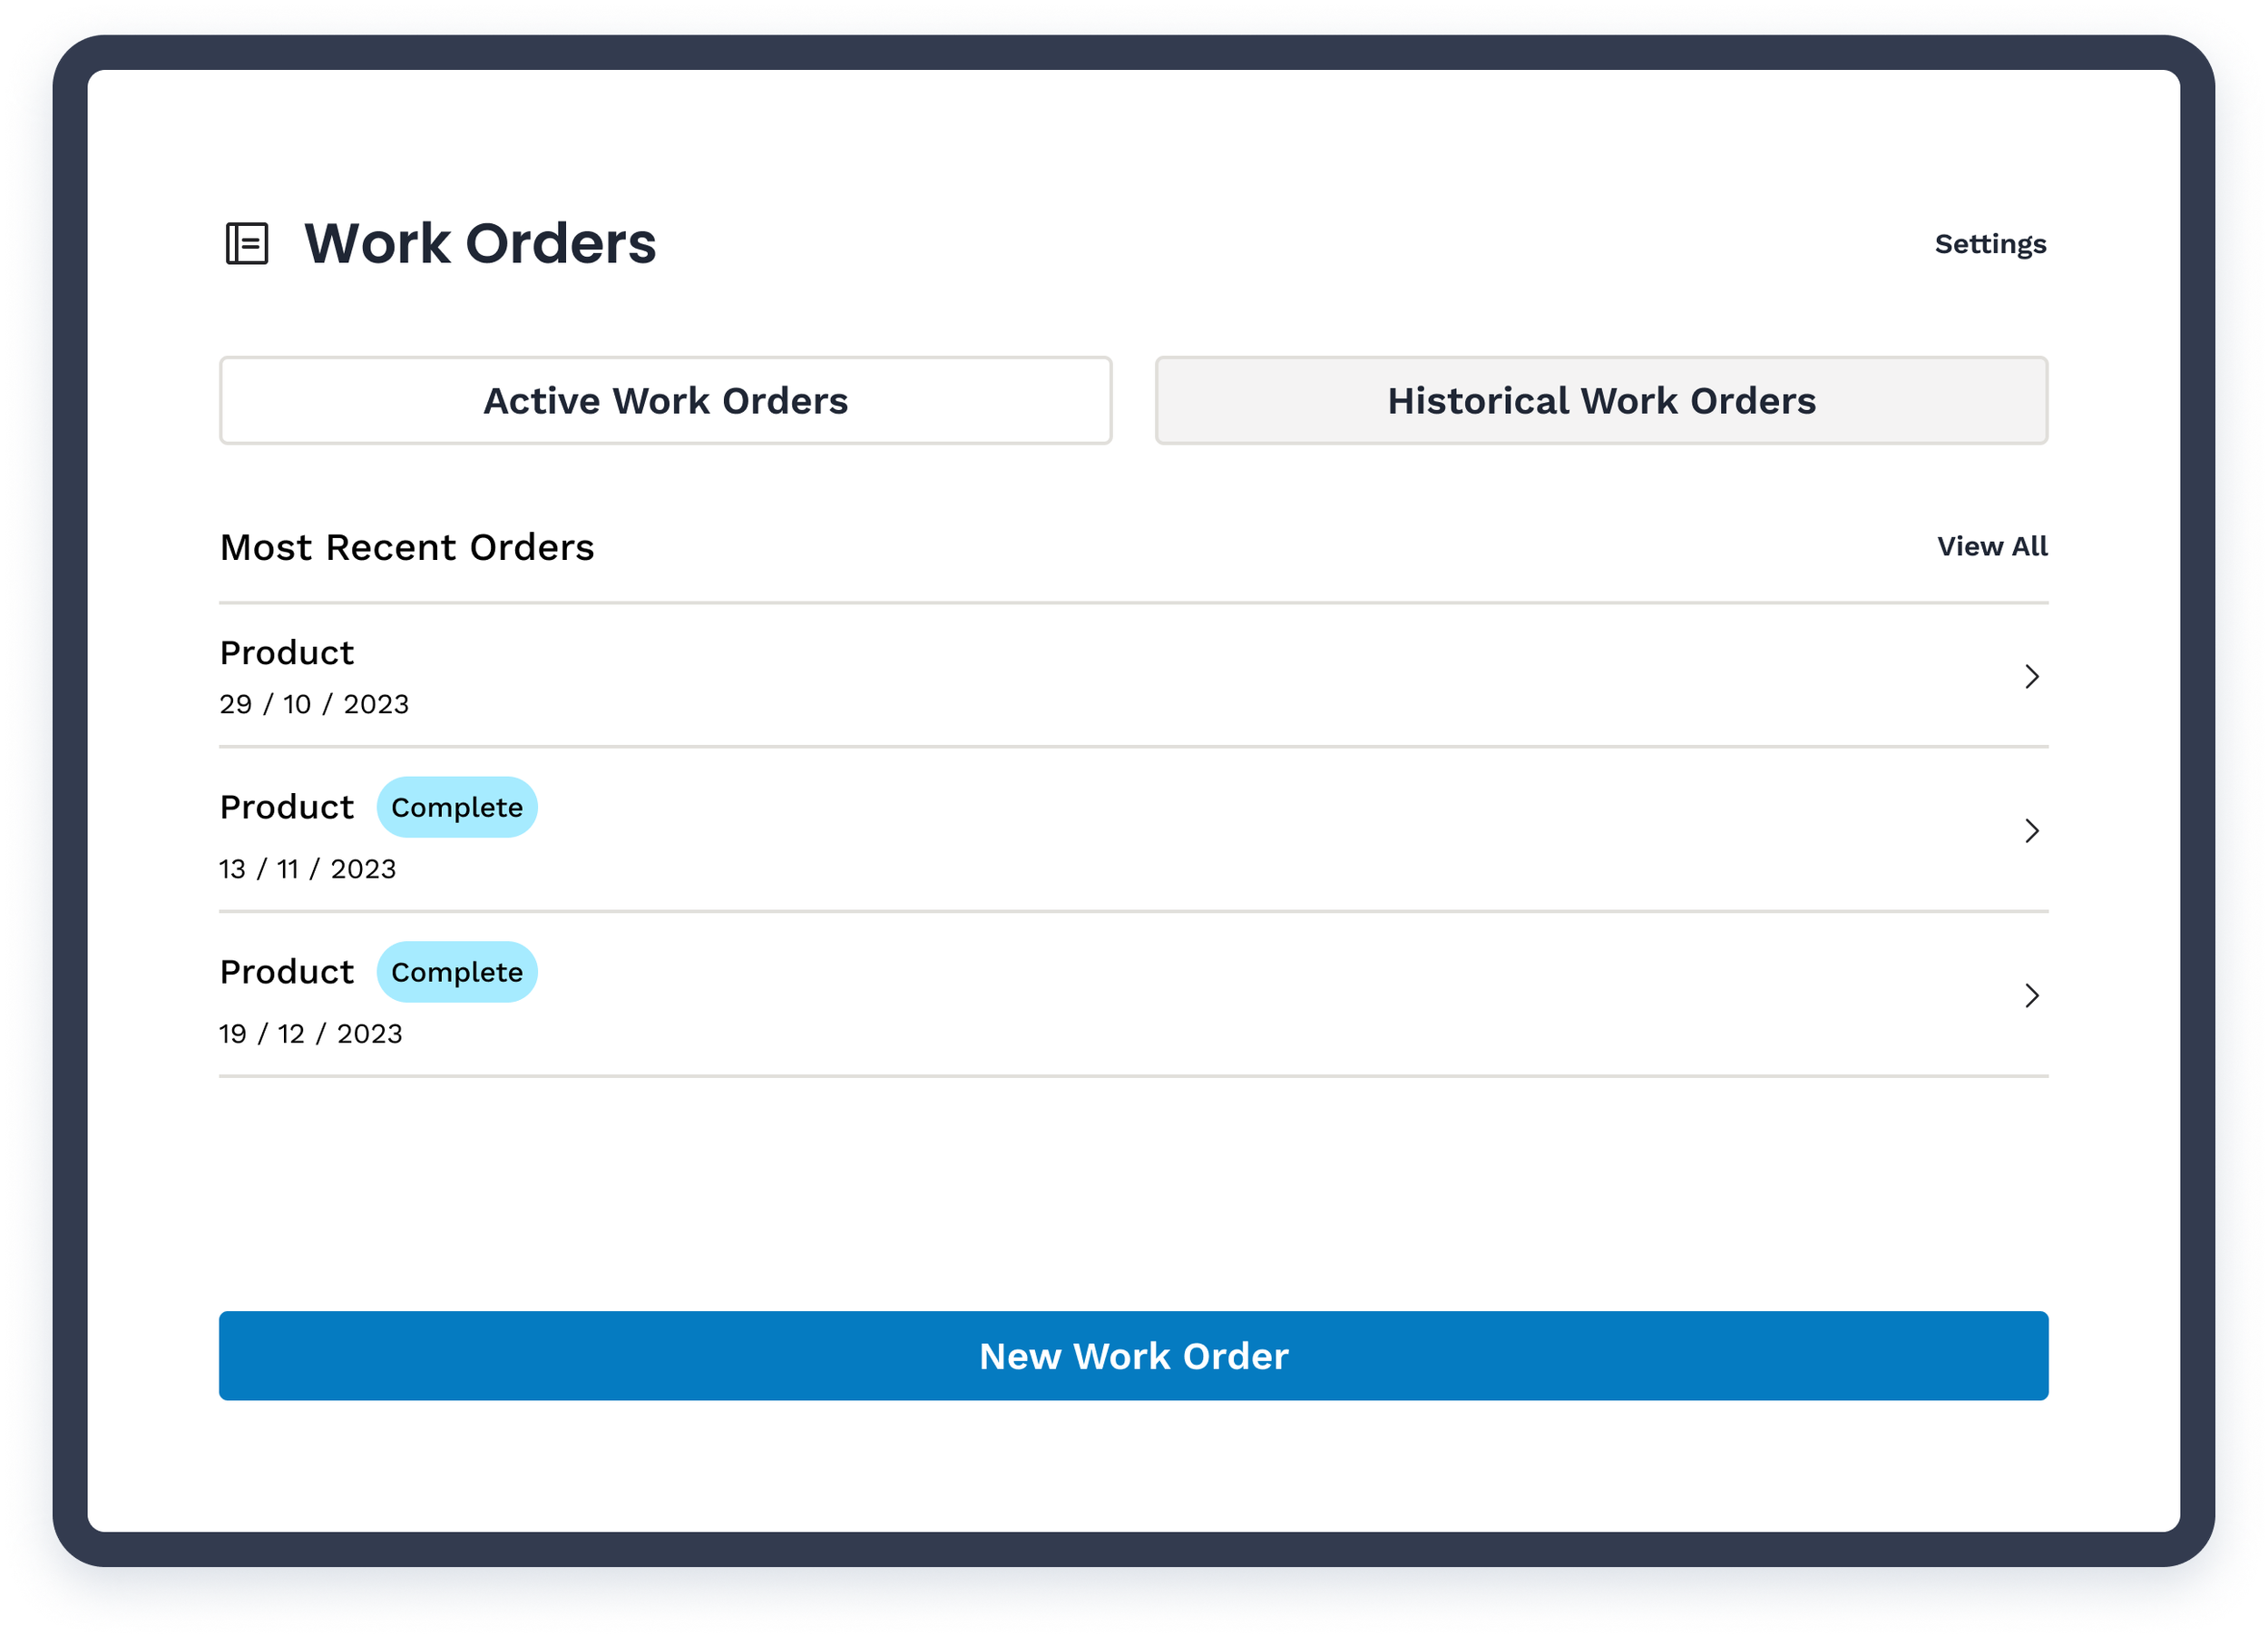Click View All recent orders
The height and width of the screenshot is (1637, 2268).
click(1991, 547)
